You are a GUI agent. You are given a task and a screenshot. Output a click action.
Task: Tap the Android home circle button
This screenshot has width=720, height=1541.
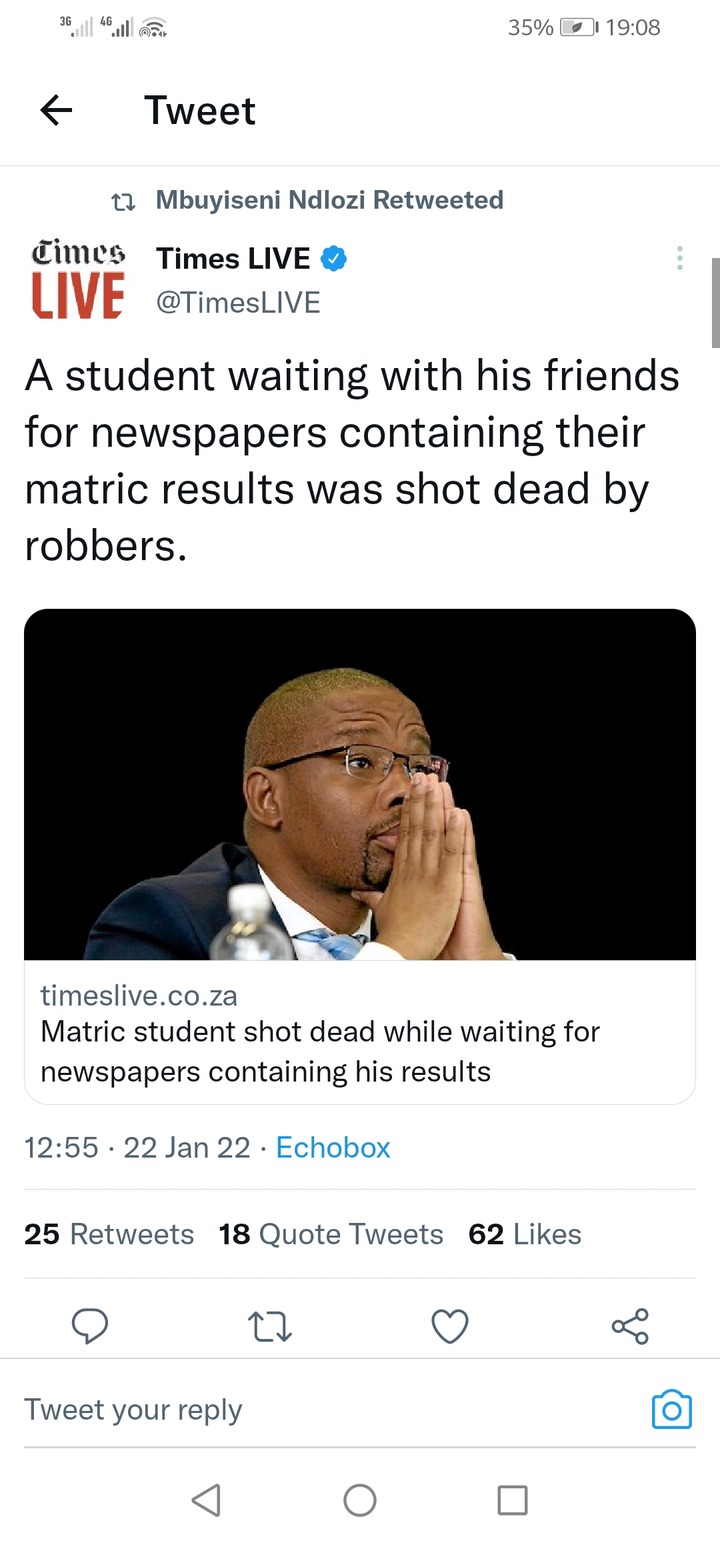click(x=360, y=1500)
